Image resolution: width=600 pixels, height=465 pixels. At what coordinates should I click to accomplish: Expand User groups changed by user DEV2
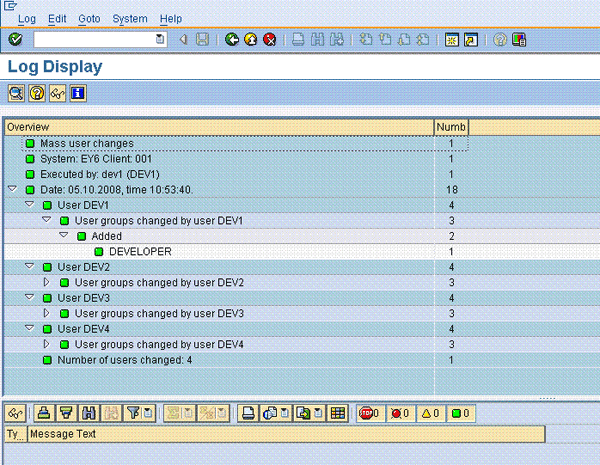click(x=45, y=283)
